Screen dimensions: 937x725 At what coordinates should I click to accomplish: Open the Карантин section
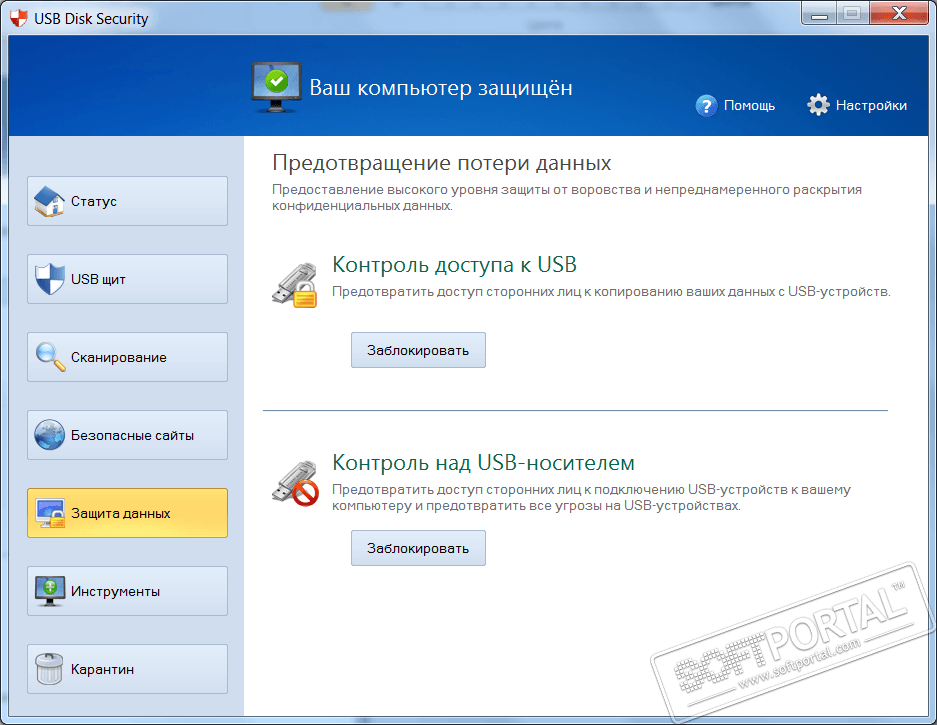(x=127, y=669)
